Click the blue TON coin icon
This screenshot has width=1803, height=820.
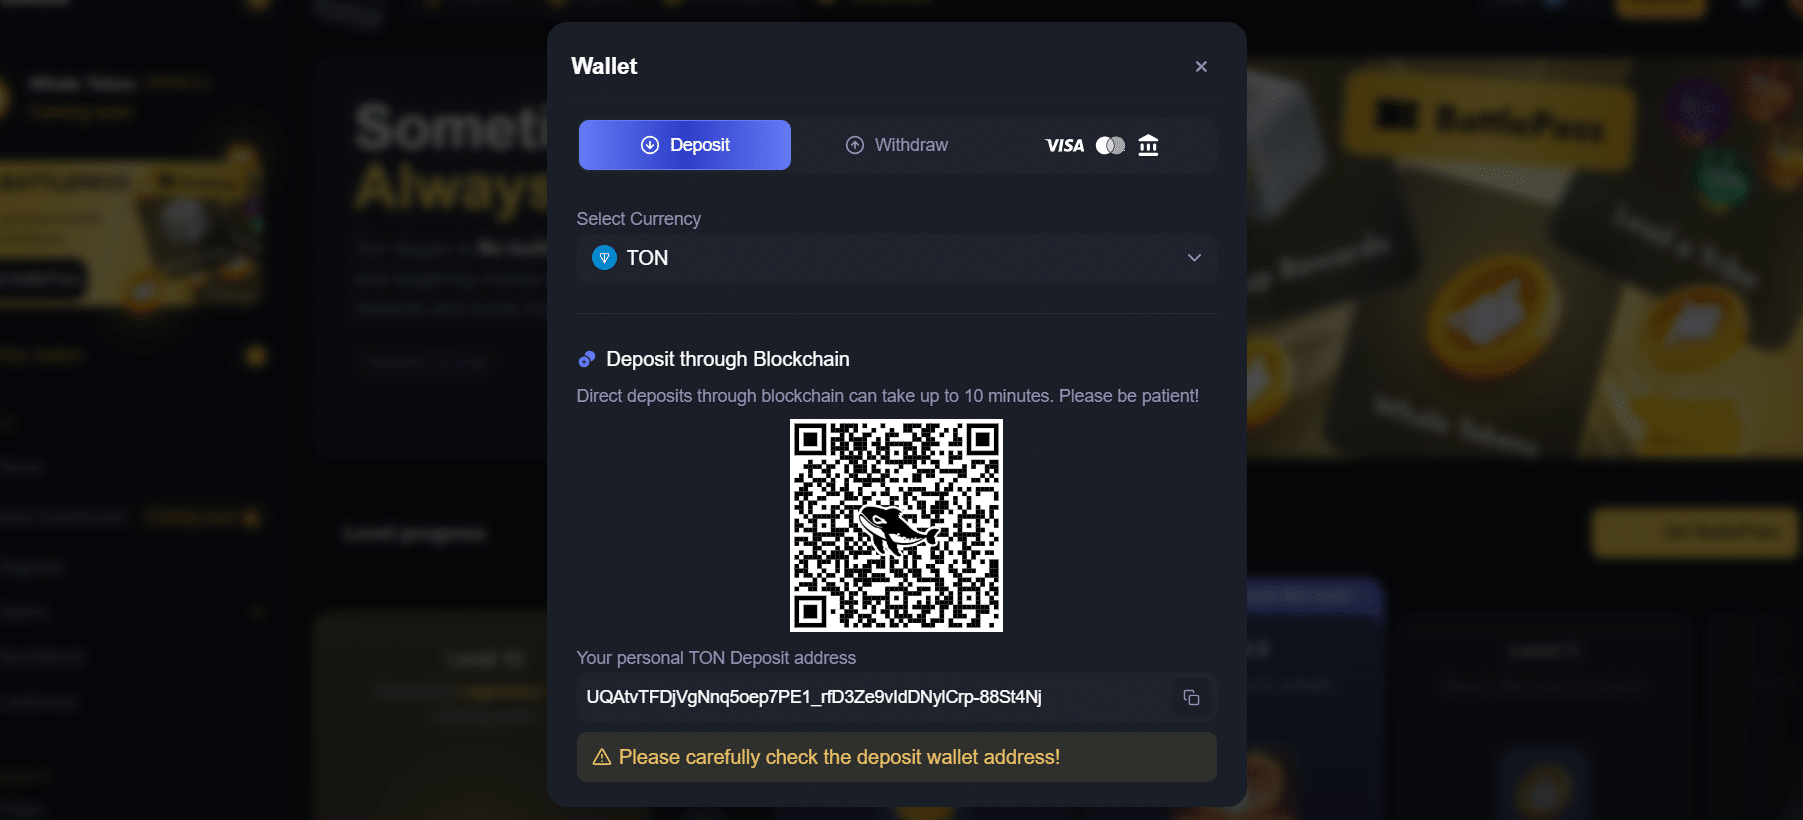tap(604, 258)
